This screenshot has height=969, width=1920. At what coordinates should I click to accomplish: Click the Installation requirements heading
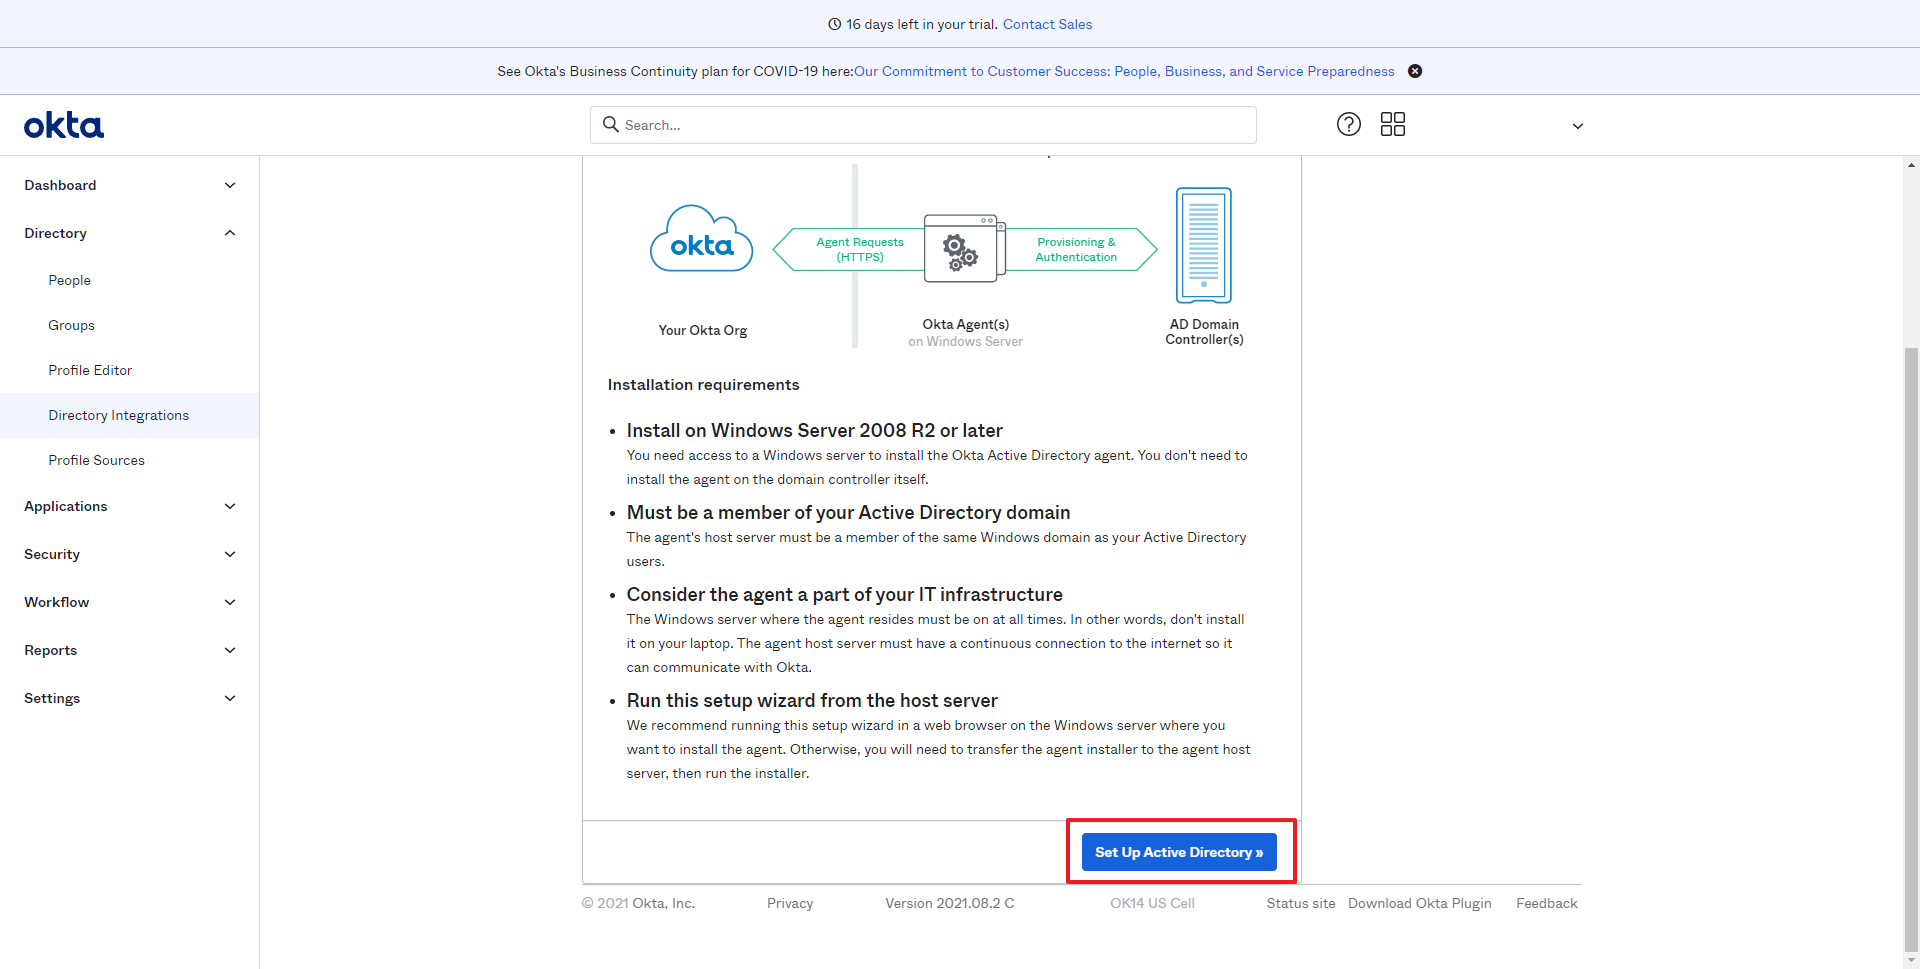pos(703,385)
